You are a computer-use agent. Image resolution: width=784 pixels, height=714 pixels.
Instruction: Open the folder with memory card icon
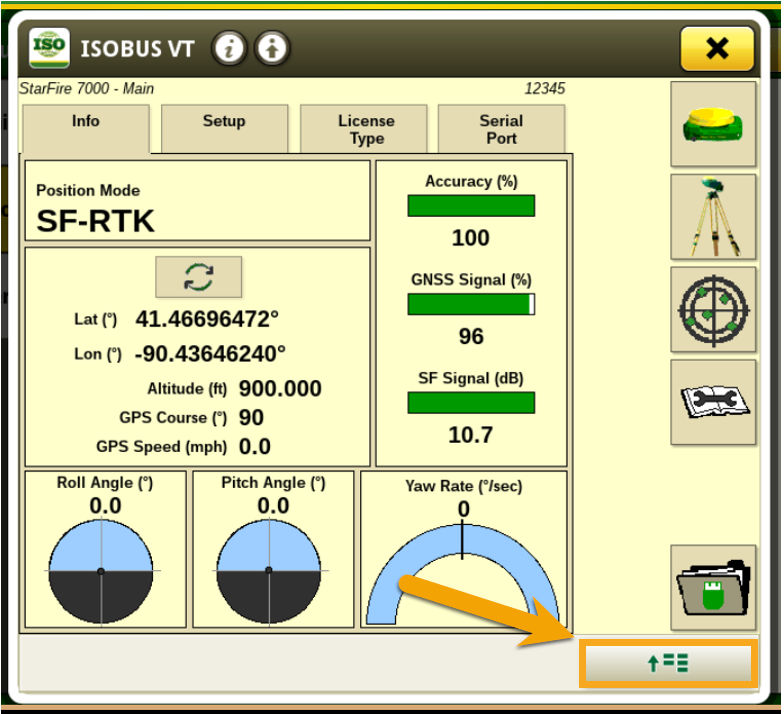(713, 588)
